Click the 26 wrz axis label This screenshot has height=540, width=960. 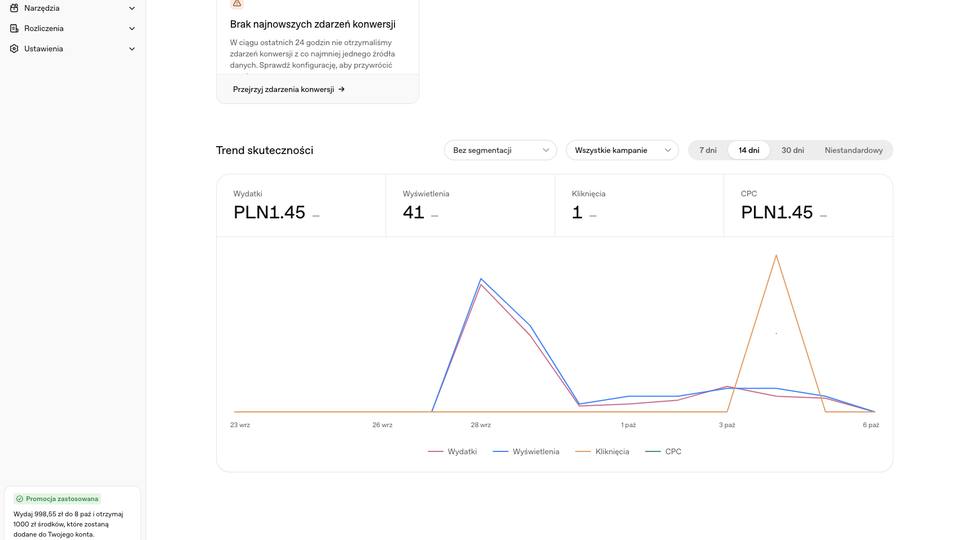pos(382,425)
